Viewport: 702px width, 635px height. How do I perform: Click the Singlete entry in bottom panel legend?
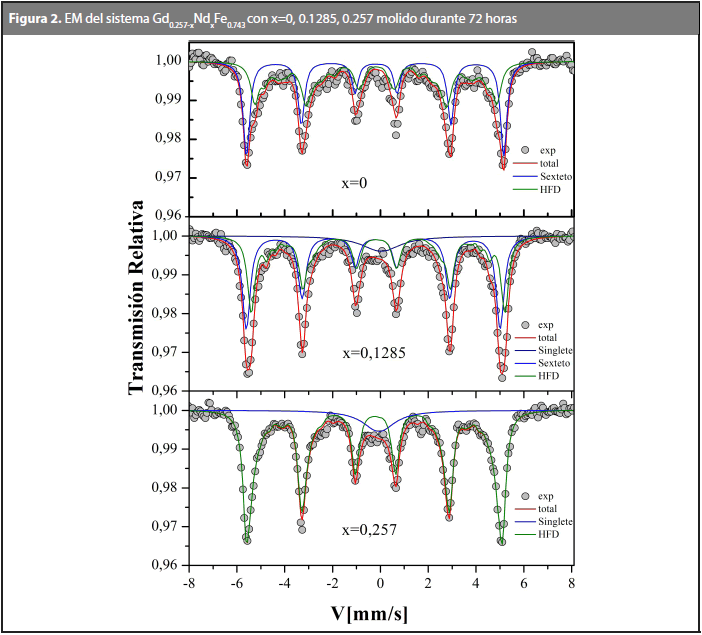[x=552, y=522]
